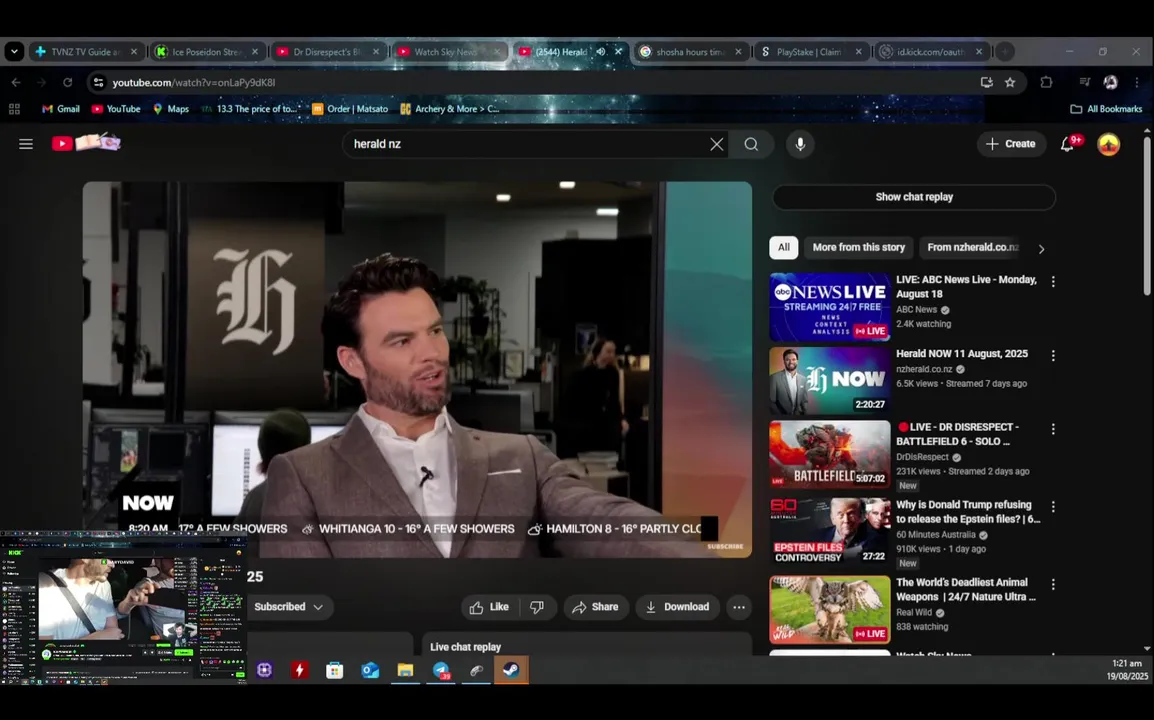This screenshot has width=1154, height=720.
Task: Open options for Donald Trump Epstein video
Action: [1053, 507]
